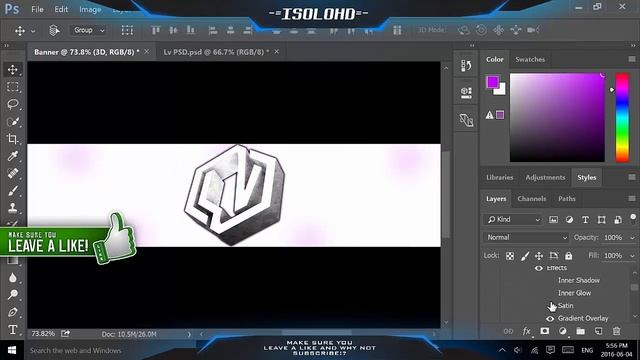The image size is (640, 360).
Task: Toggle the layer filtering on/off switch
Action: coord(633,218)
